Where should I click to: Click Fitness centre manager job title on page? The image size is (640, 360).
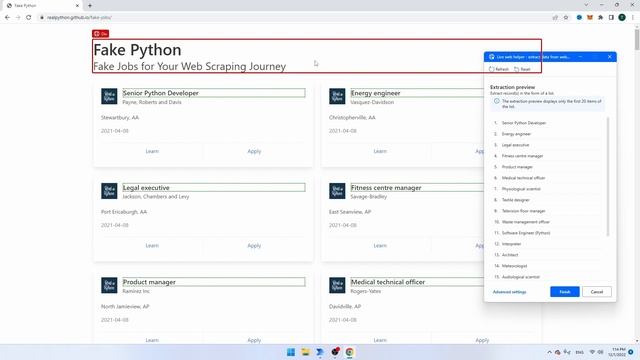pos(386,188)
